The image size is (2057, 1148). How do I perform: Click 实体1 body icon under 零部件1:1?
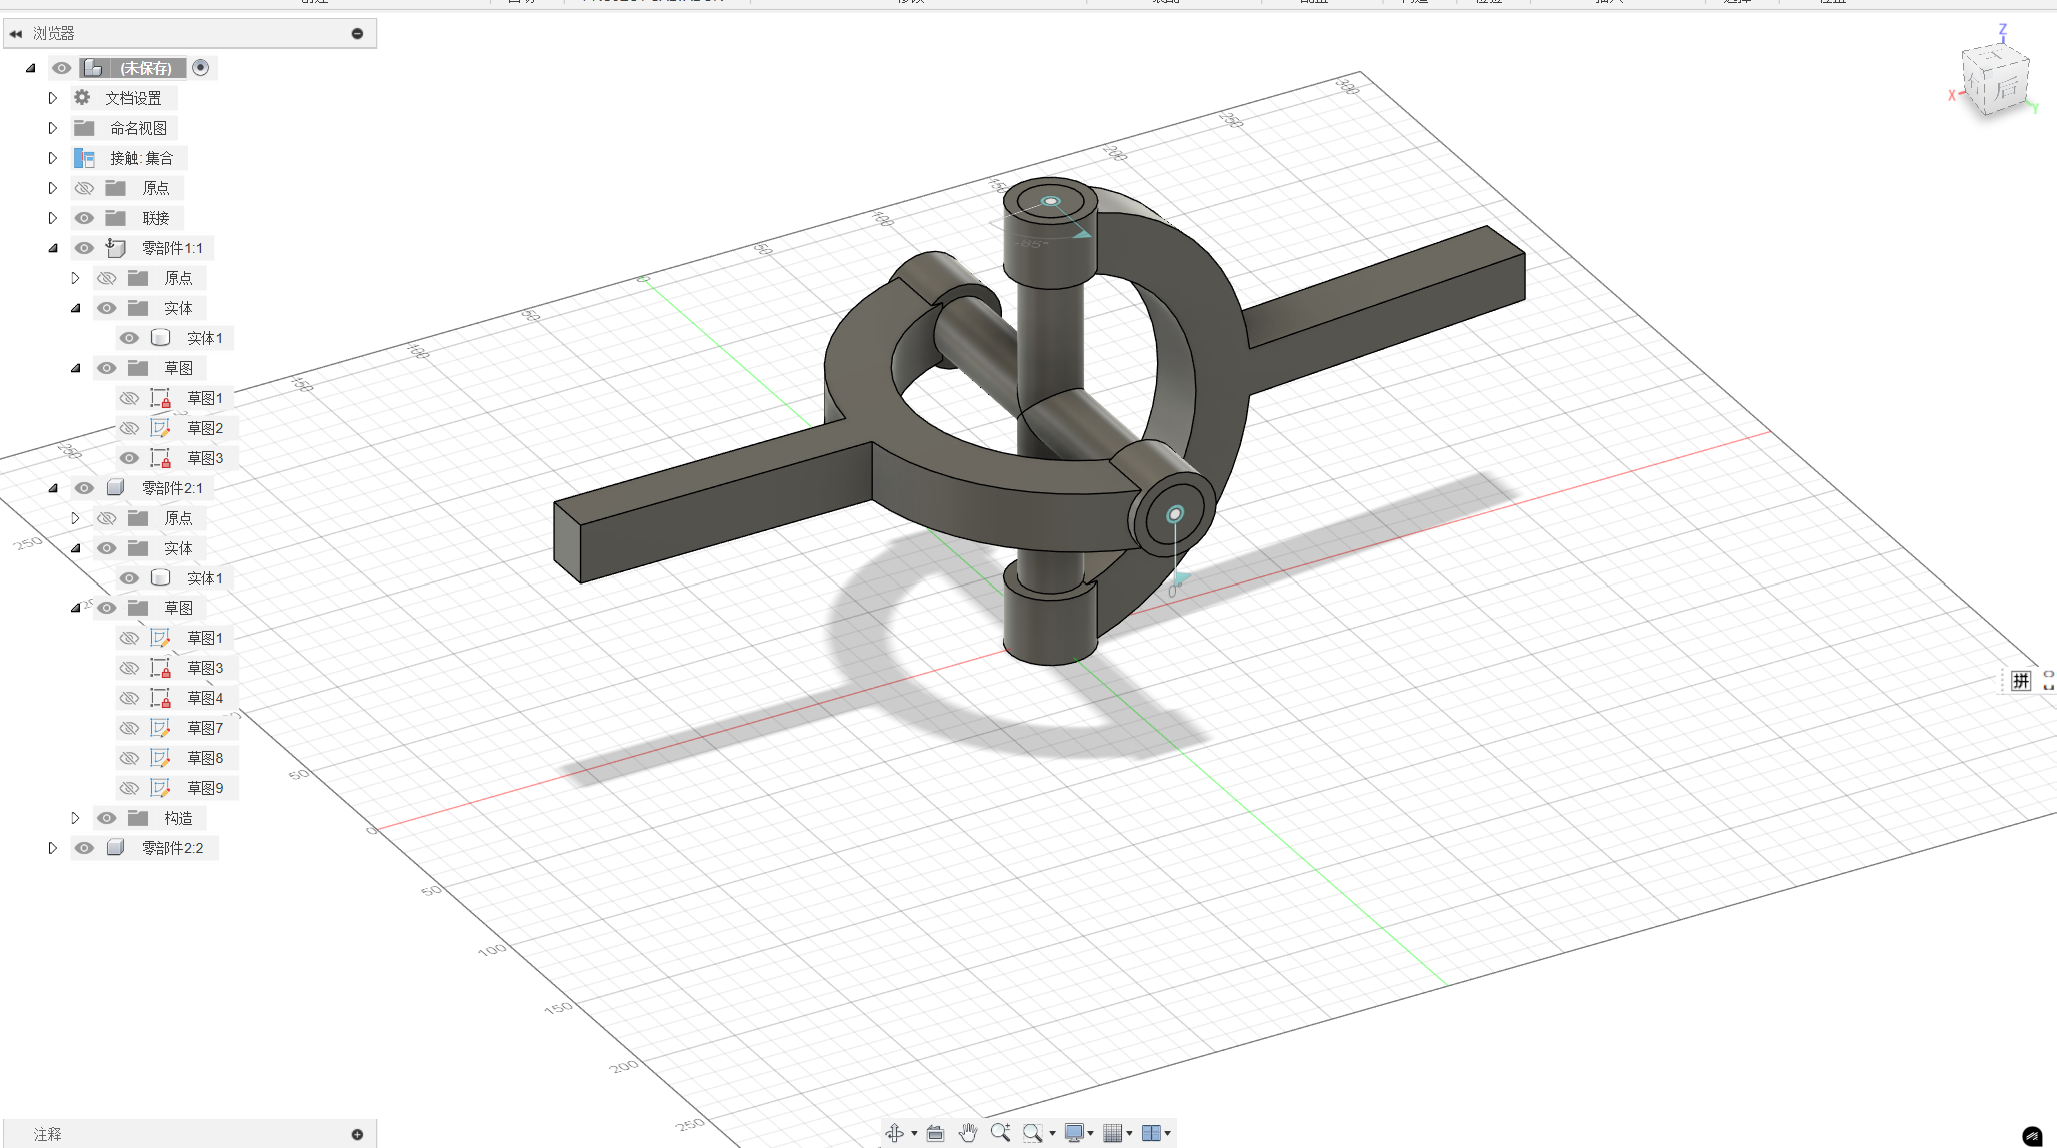(x=160, y=338)
